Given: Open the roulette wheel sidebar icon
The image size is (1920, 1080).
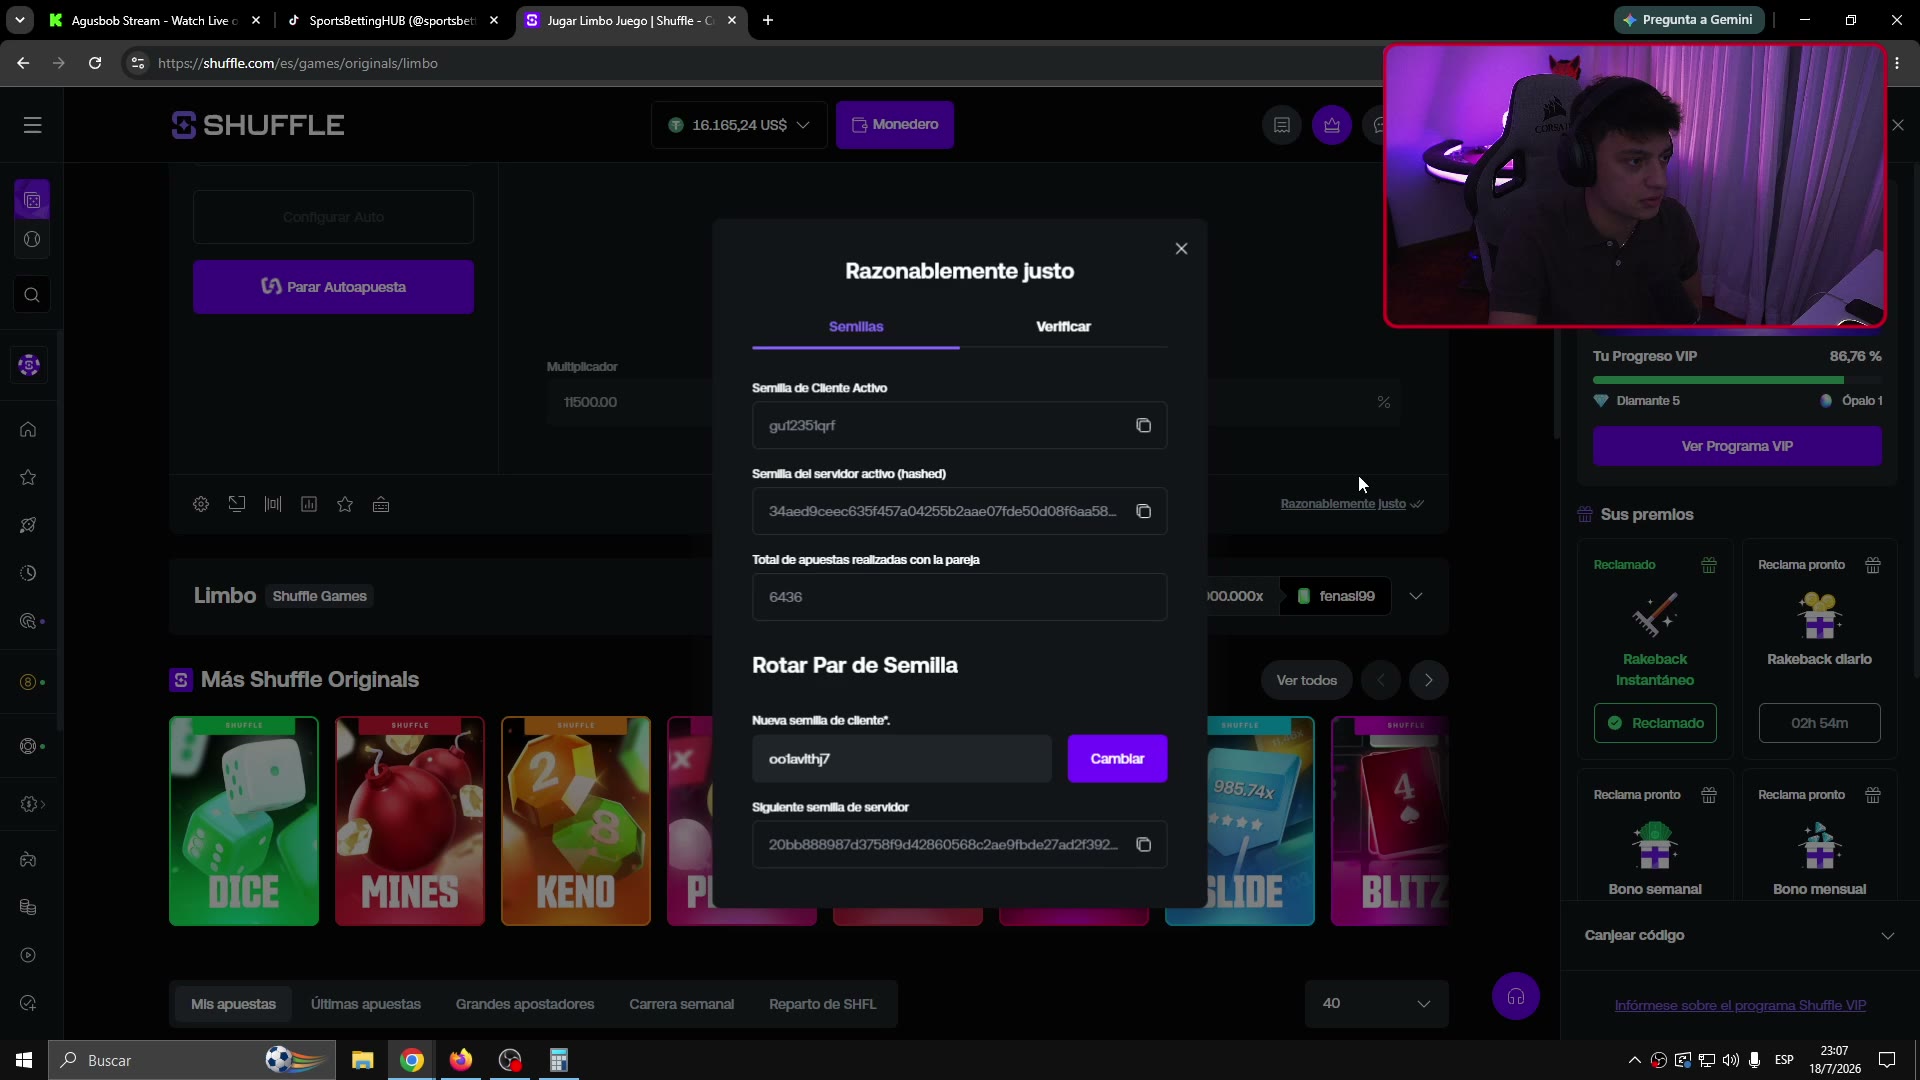Looking at the screenshot, I should pos(28,746).
